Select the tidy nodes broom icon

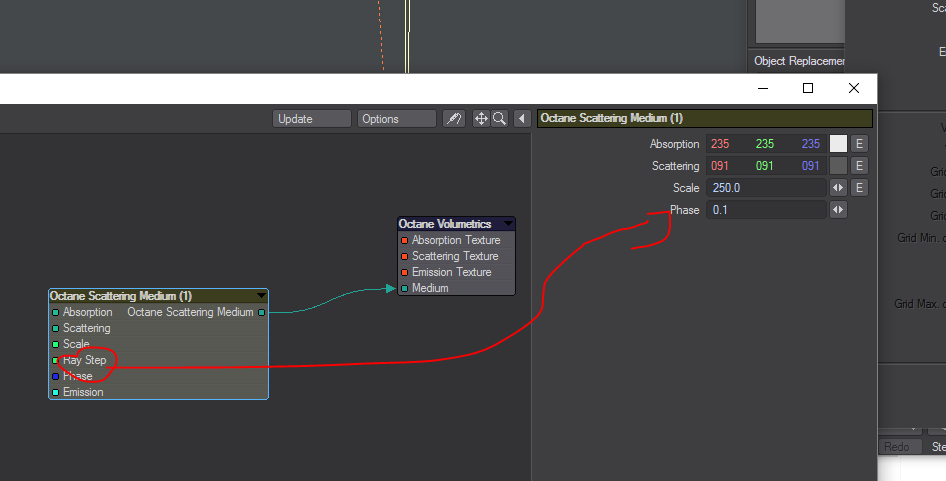point(454,119)
